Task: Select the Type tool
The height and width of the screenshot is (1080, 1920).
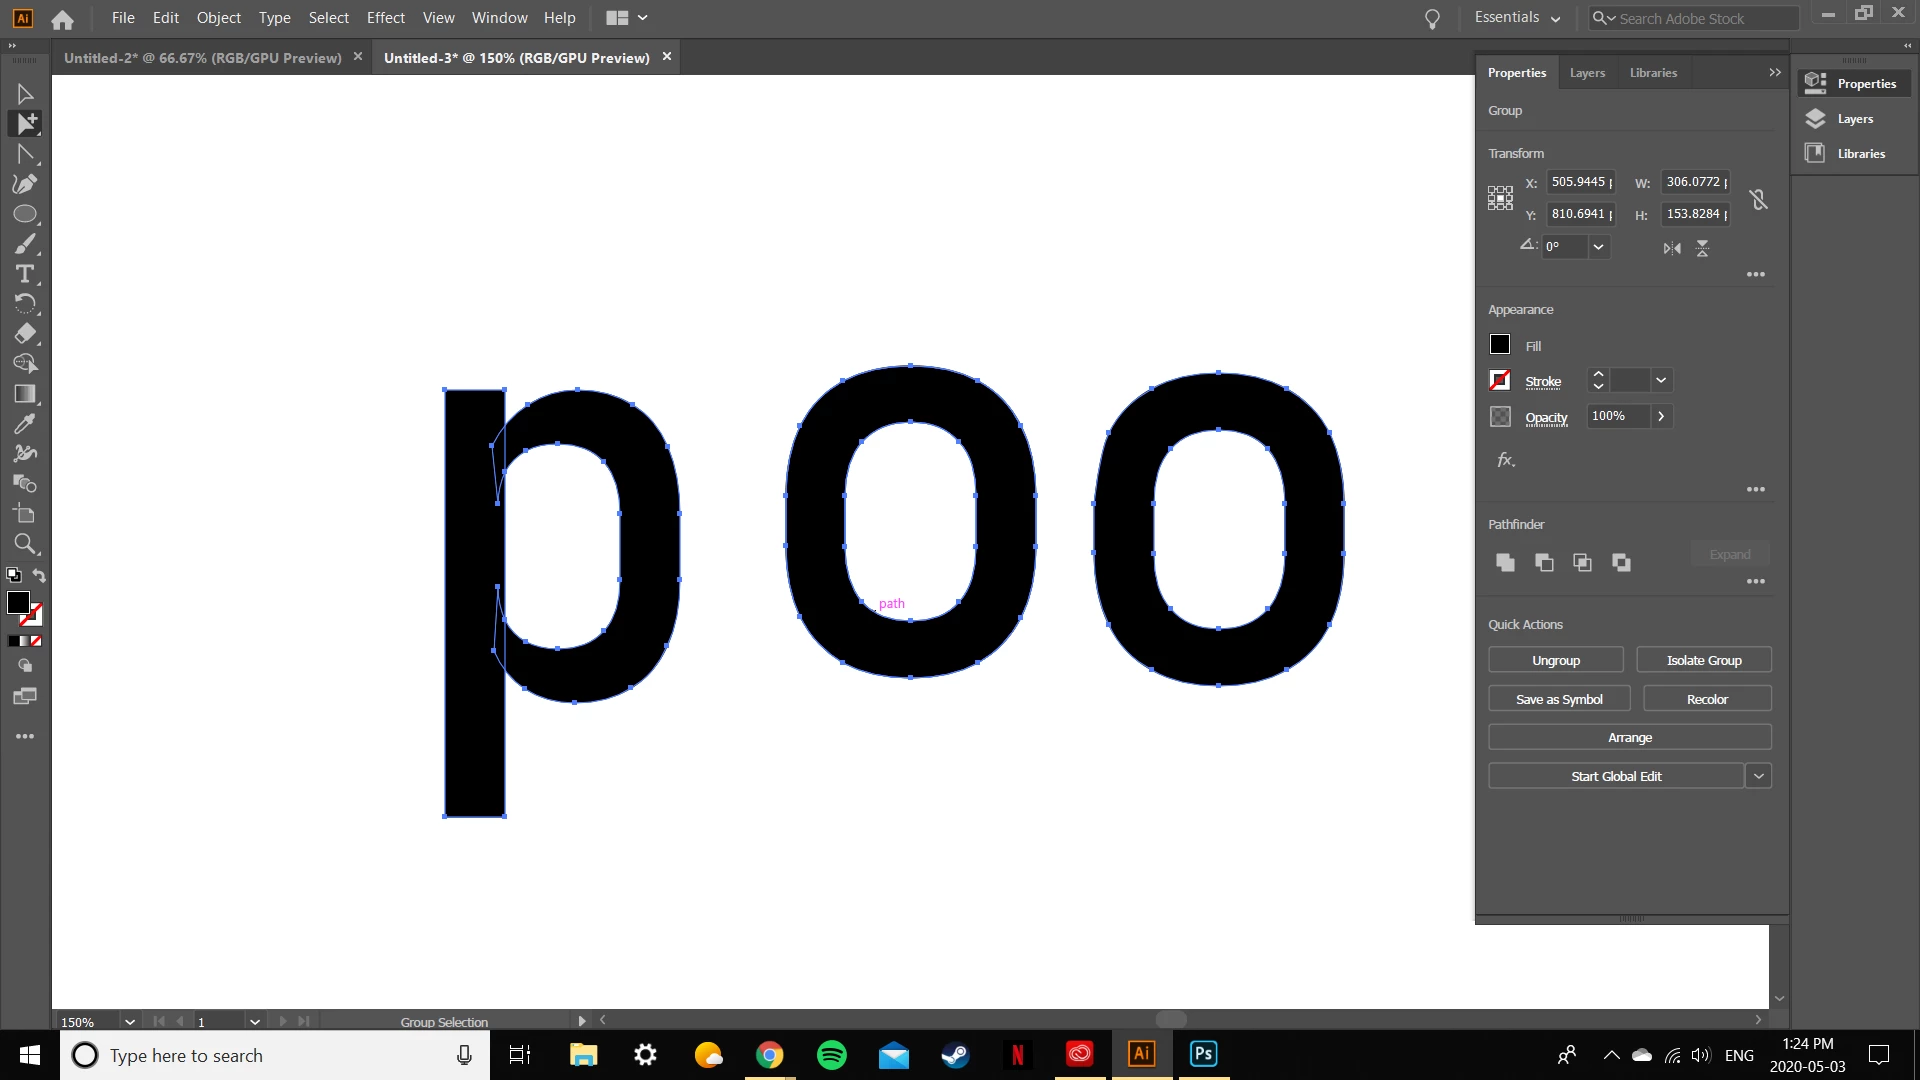Action: coord(25,274)
